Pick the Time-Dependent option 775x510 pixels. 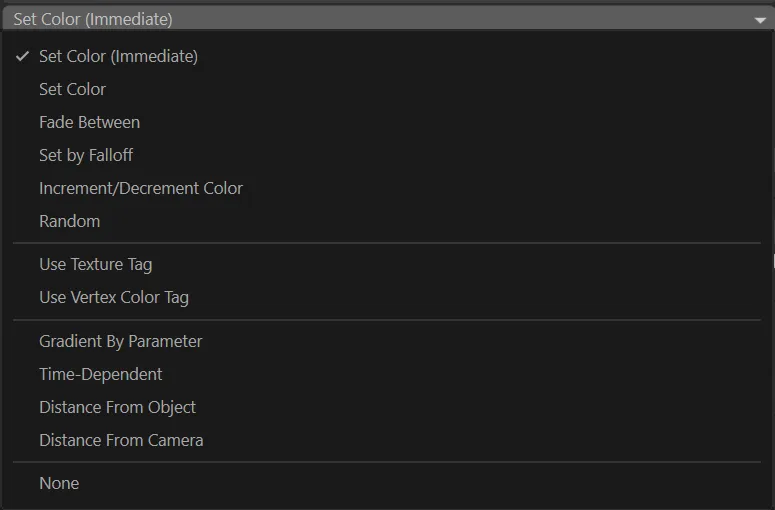tap(100, 375)
